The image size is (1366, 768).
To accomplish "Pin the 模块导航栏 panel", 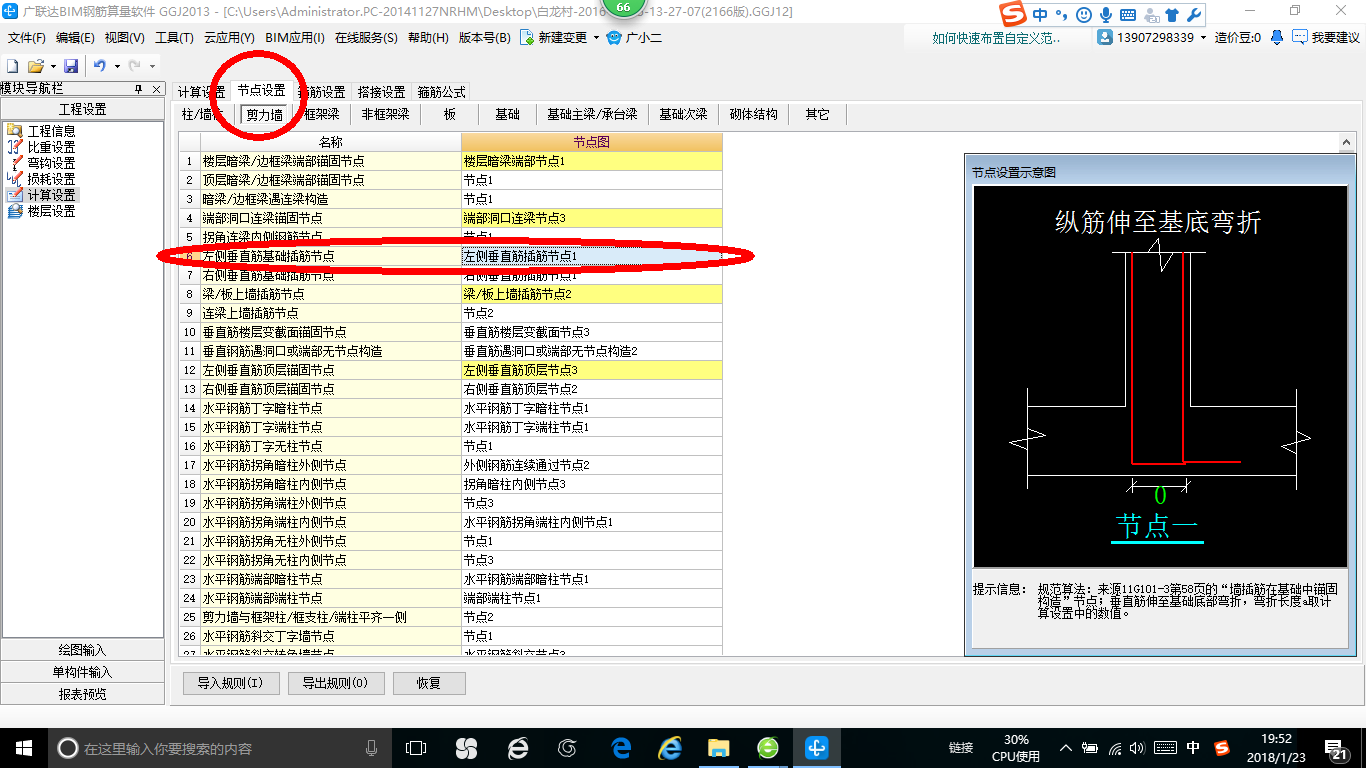I will tap(139, 89).
